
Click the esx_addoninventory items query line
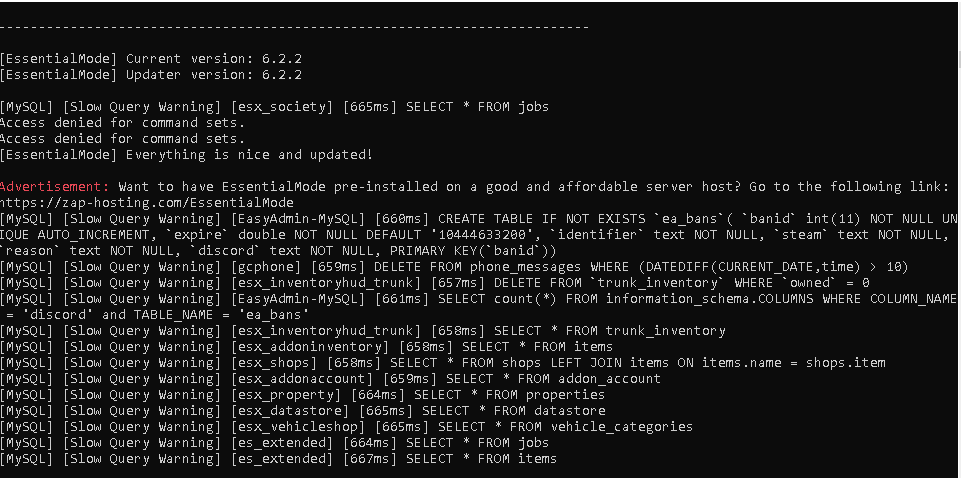tap(306, 347)
